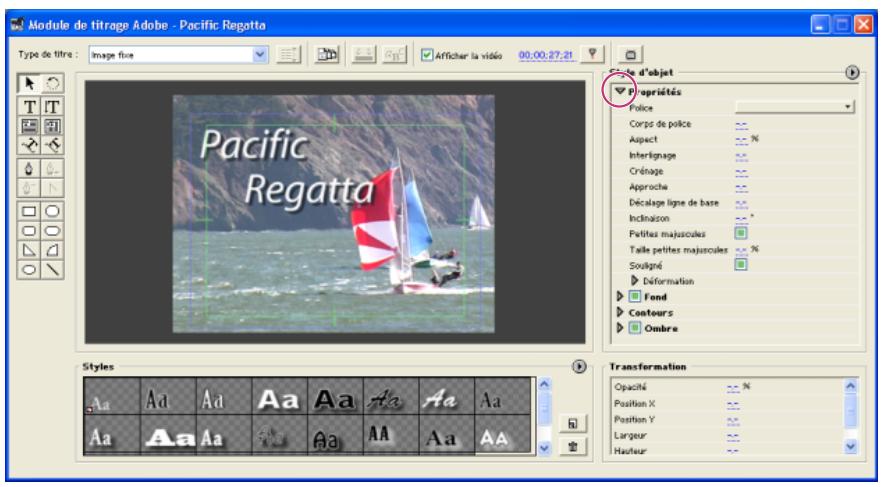
Task: Click the Corps de police value
Action: coord(741,125)
